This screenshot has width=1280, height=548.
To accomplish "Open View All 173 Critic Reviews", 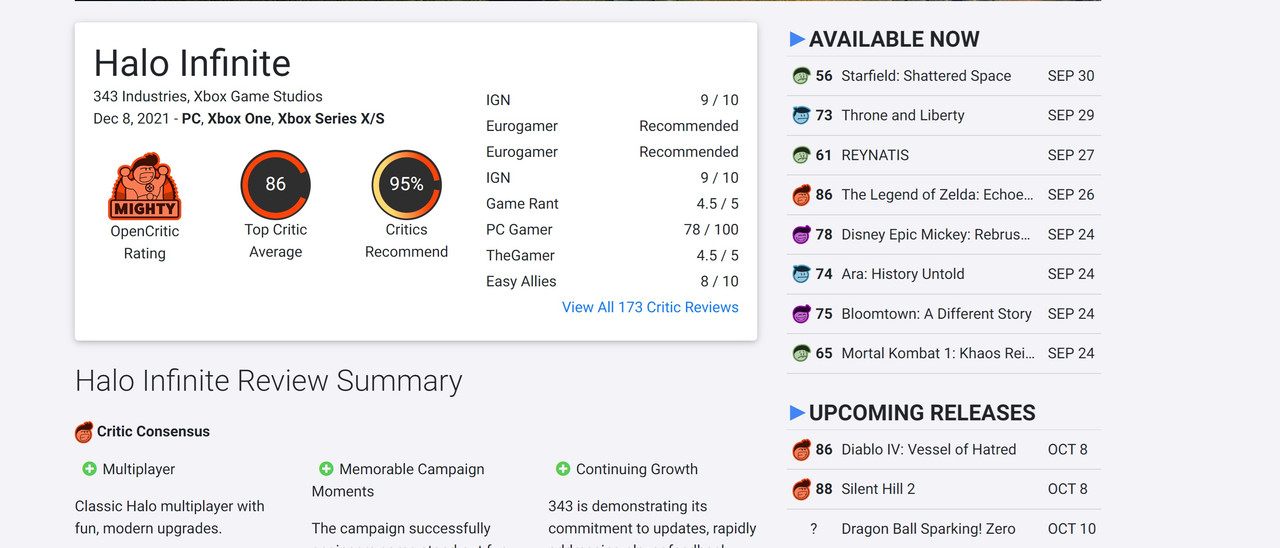I will click(650, 307).
